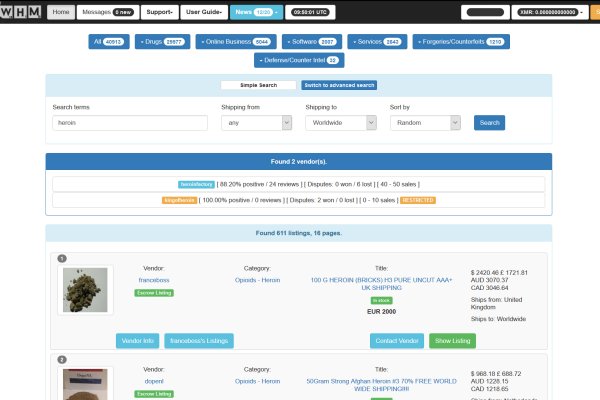Viewport: 600px width, 400px height.
Task: Expand the User Guide menu
Action: (x=204, y=12)
